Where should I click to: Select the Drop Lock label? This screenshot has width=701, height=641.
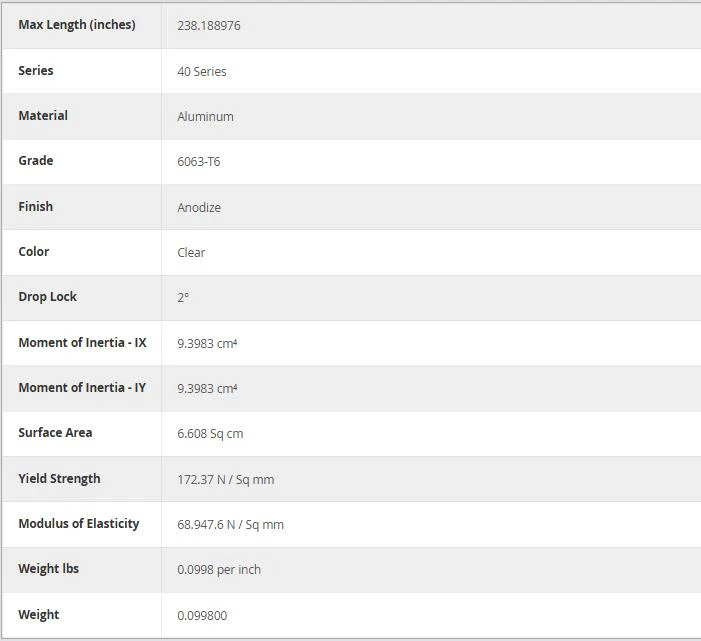click(47, 297)
